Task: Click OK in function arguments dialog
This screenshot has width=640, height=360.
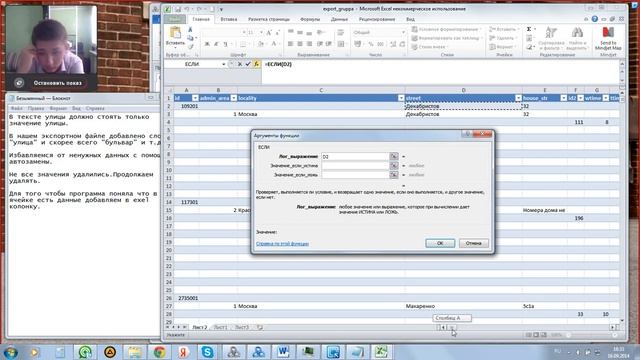Action: 440,243
